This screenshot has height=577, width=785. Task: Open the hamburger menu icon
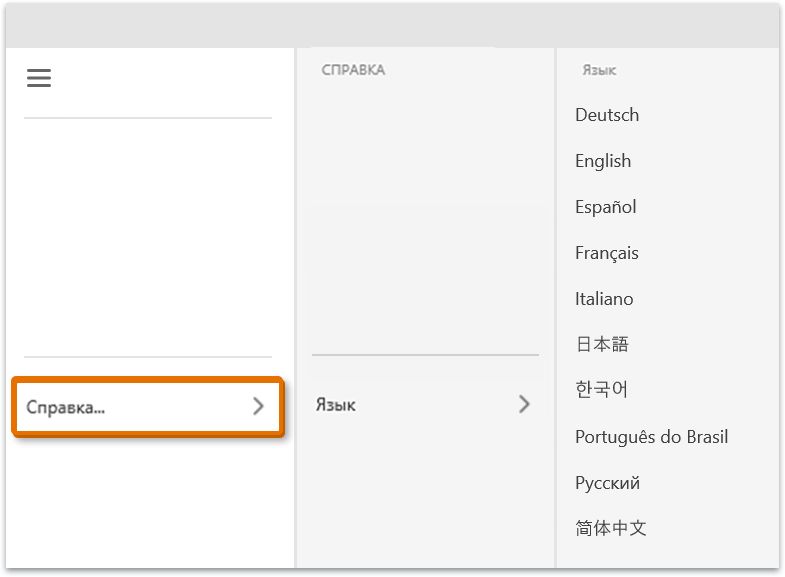[39, 78]
